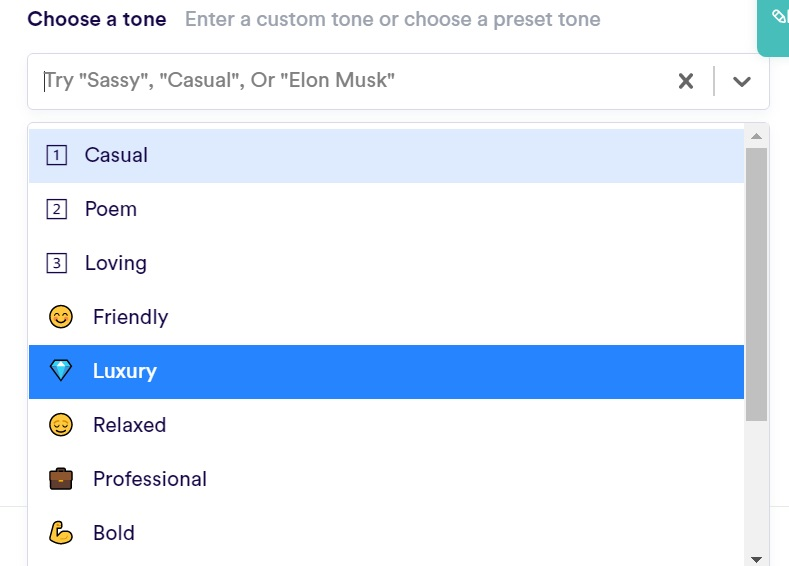Click the numbered 3 icon beside Loving
The height and width of the screenshot is (566, 789).
57,263
